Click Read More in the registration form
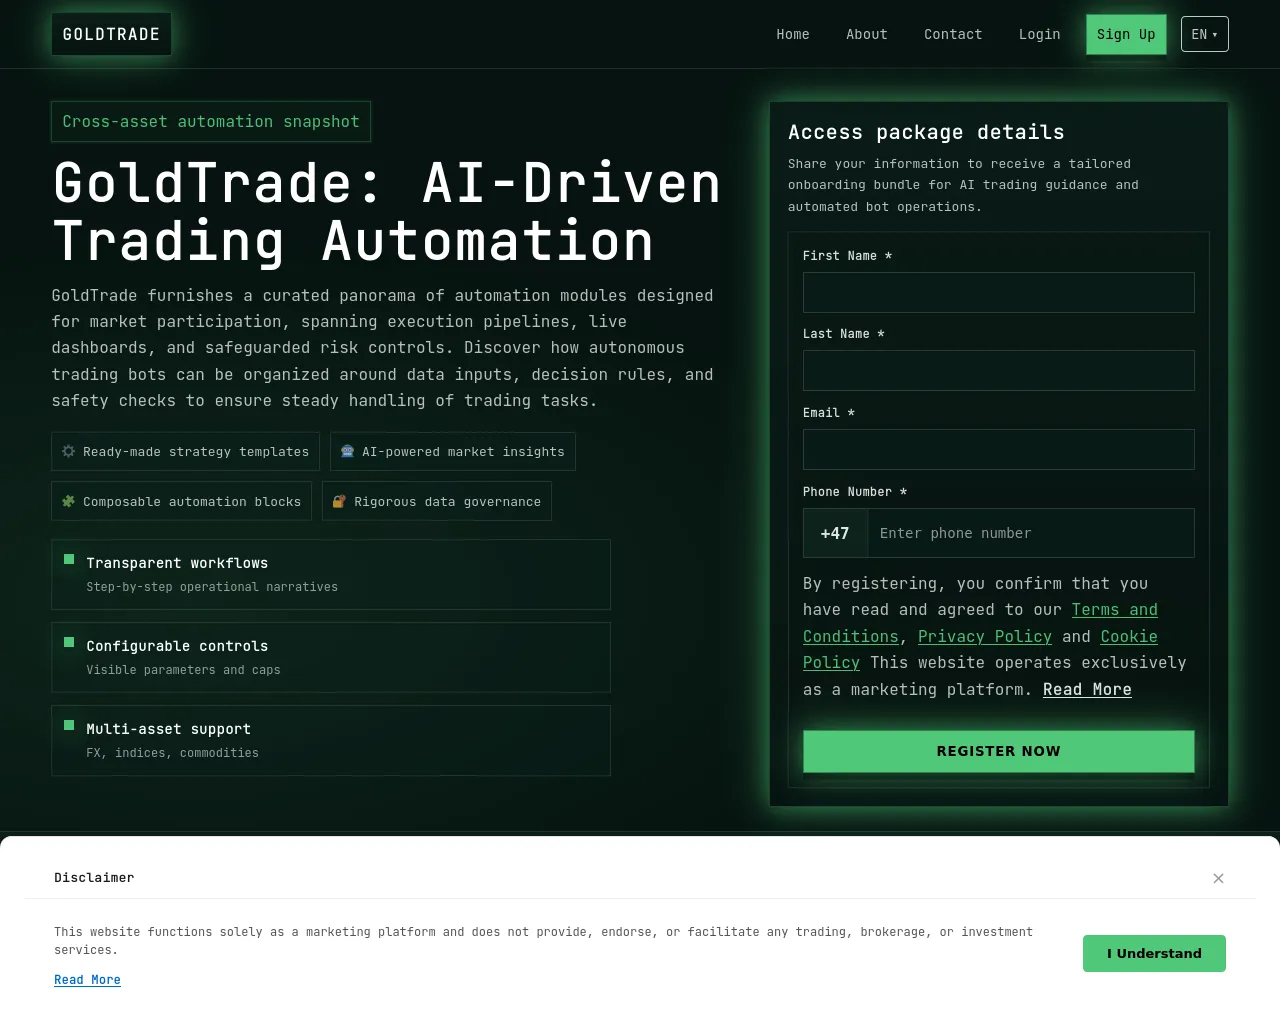 pyautogui.click(x=1087, y=690)
